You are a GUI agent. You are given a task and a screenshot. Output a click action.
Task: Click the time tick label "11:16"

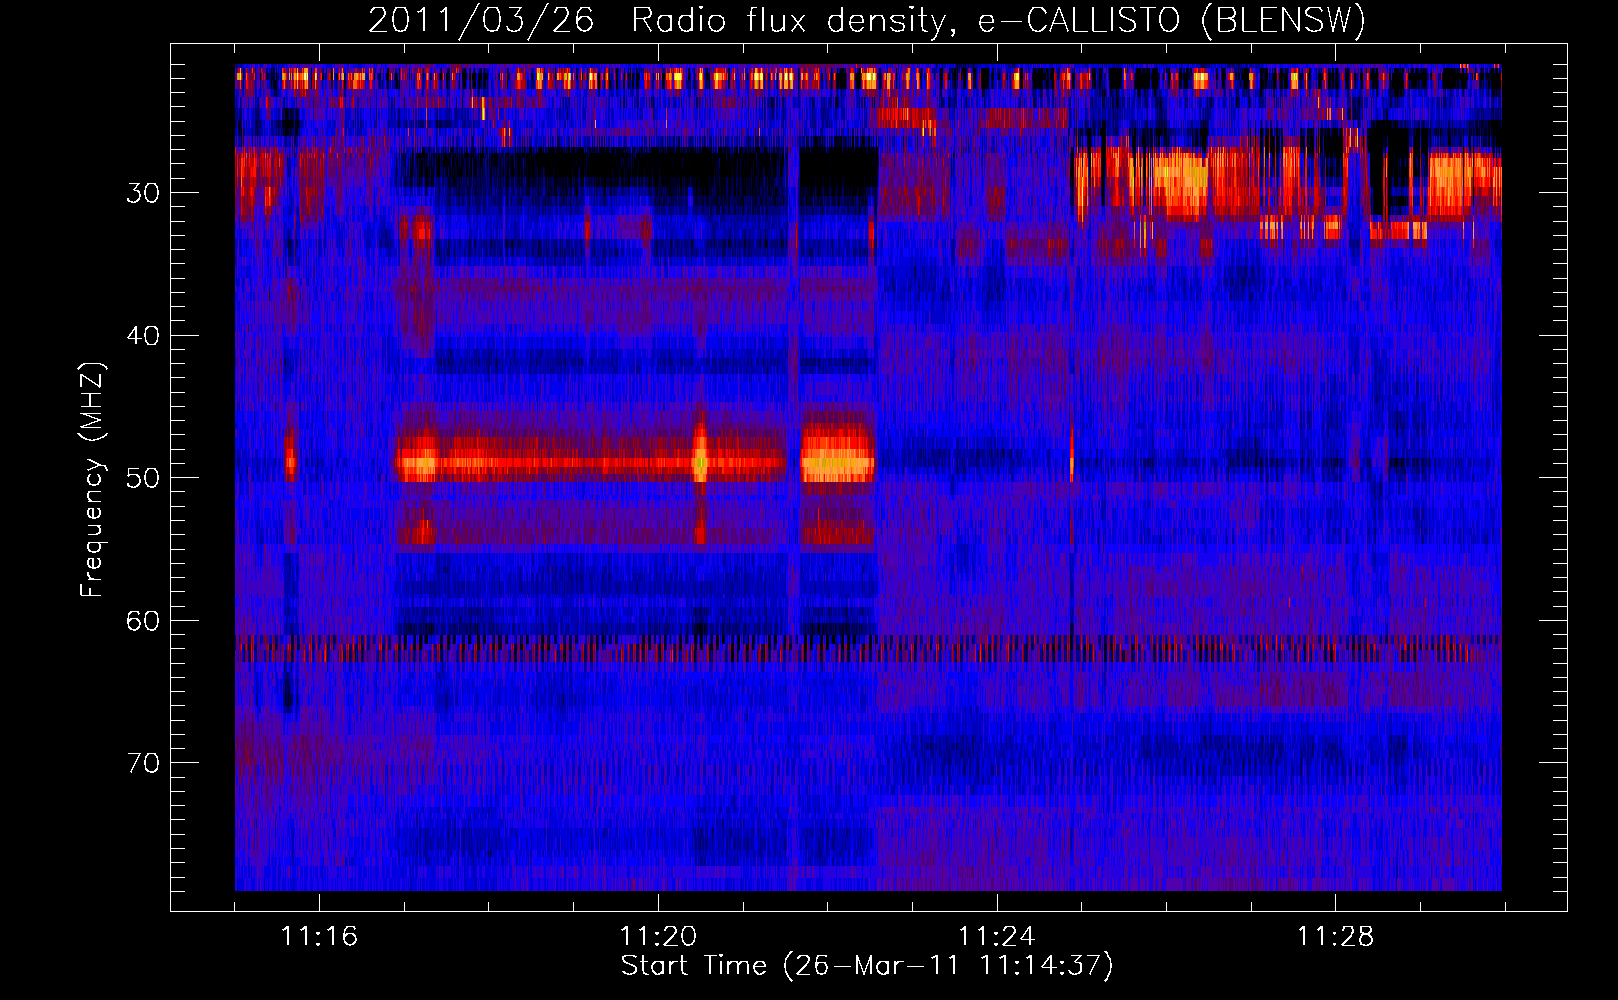tap(319, 937)
